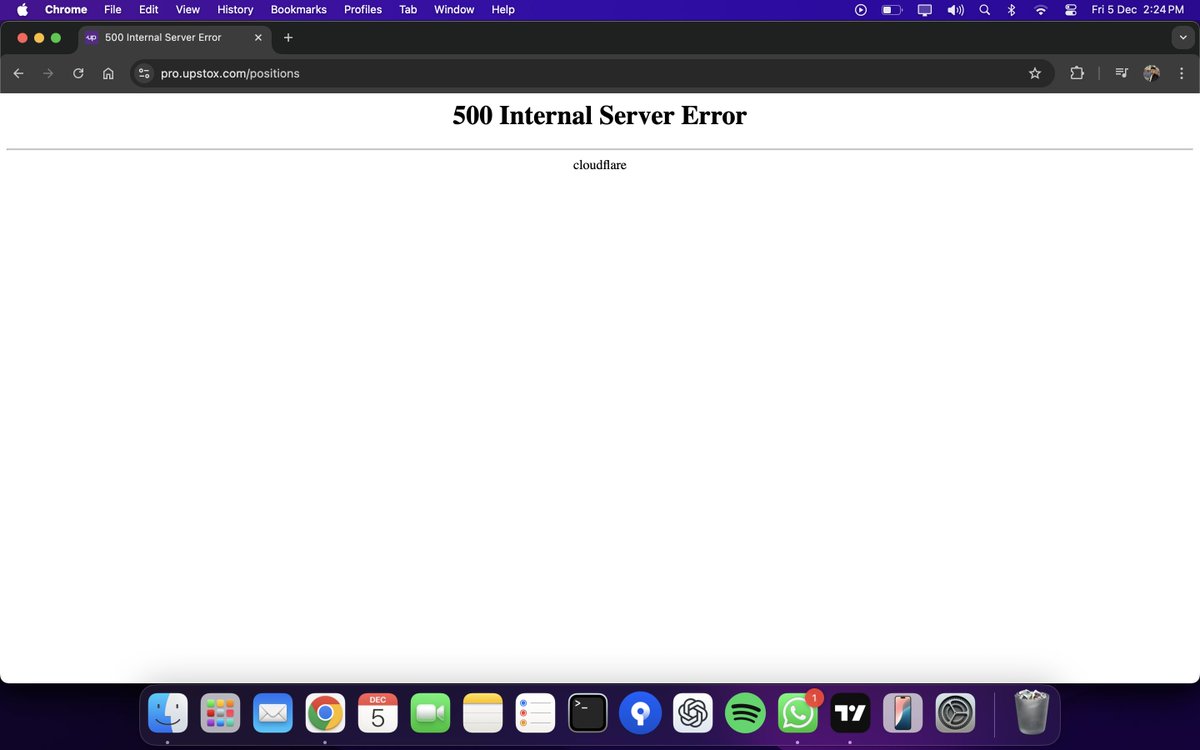Open the home page icon
Image resolution: width=1200 pixels, height=750 pixels.
(107, 72)
